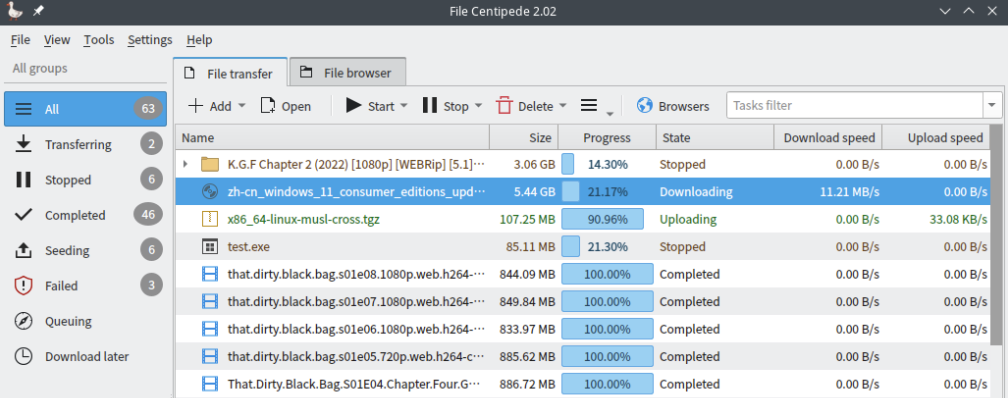Click the test.exe executable icon
This screenshot has height=398, width=1008.
pos(210,246)
